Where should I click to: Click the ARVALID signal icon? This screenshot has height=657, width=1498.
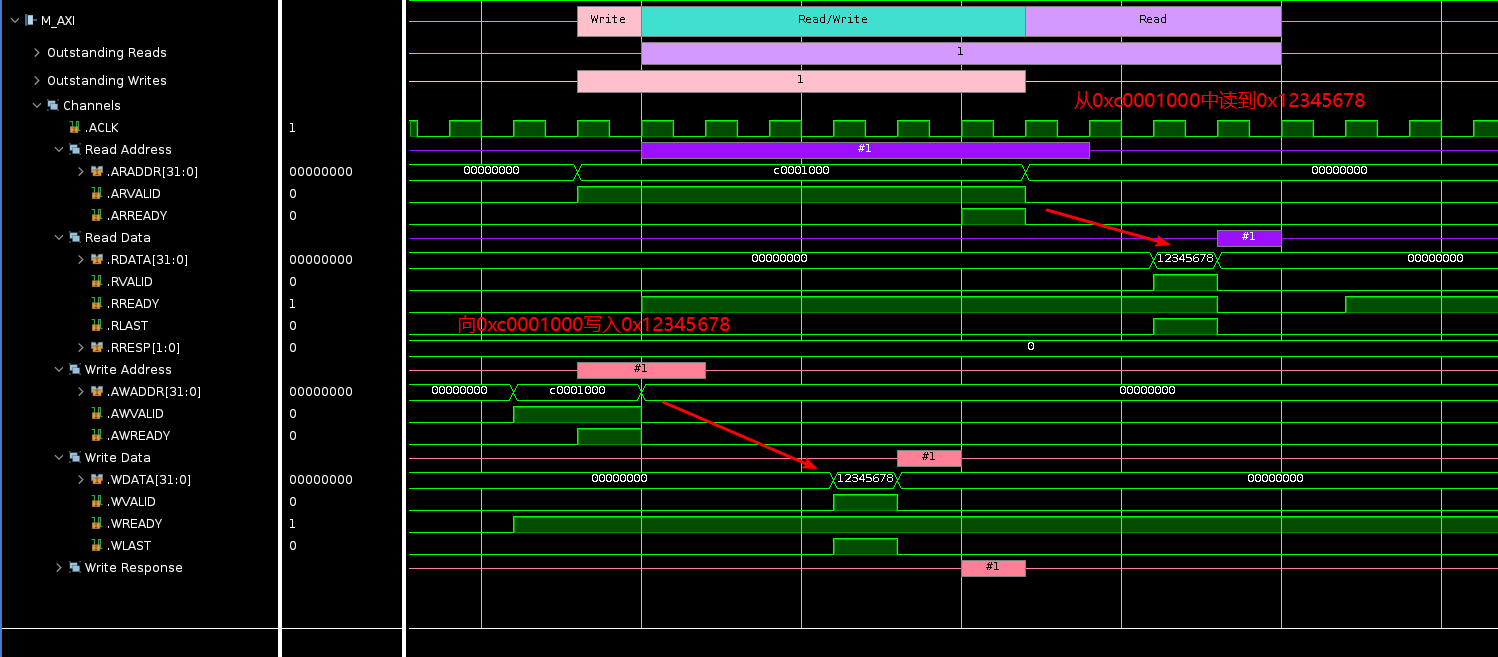coord(97,193)
